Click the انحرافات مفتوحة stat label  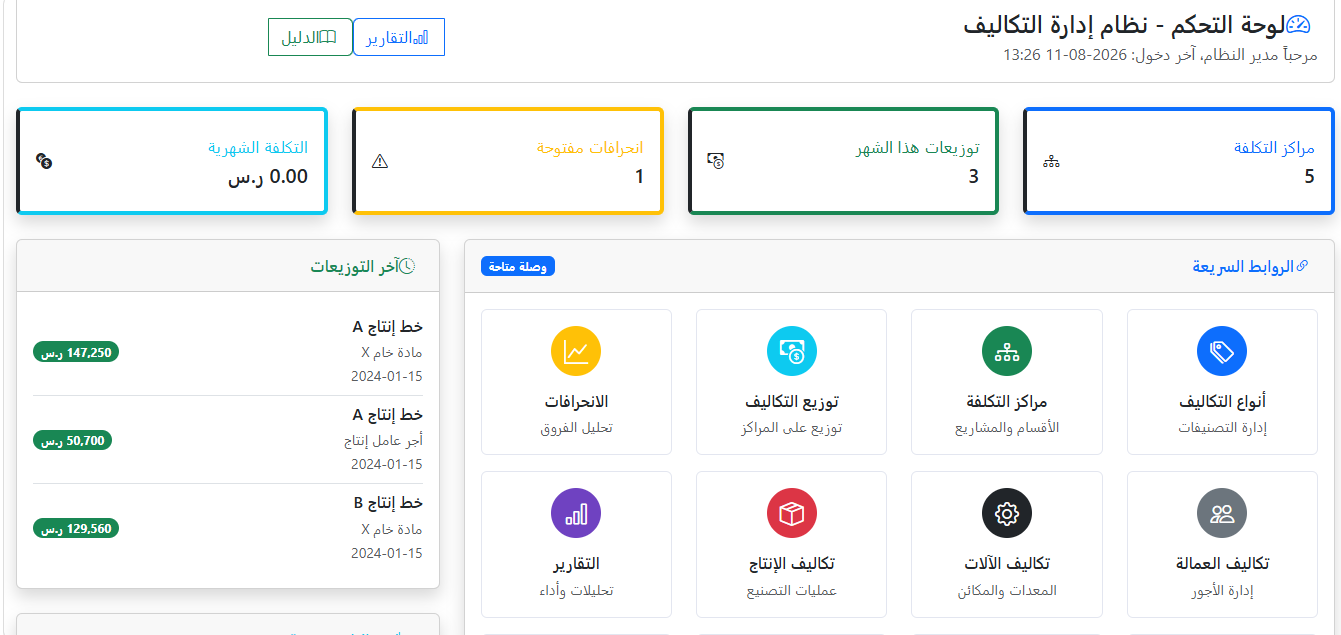[590, 148]
